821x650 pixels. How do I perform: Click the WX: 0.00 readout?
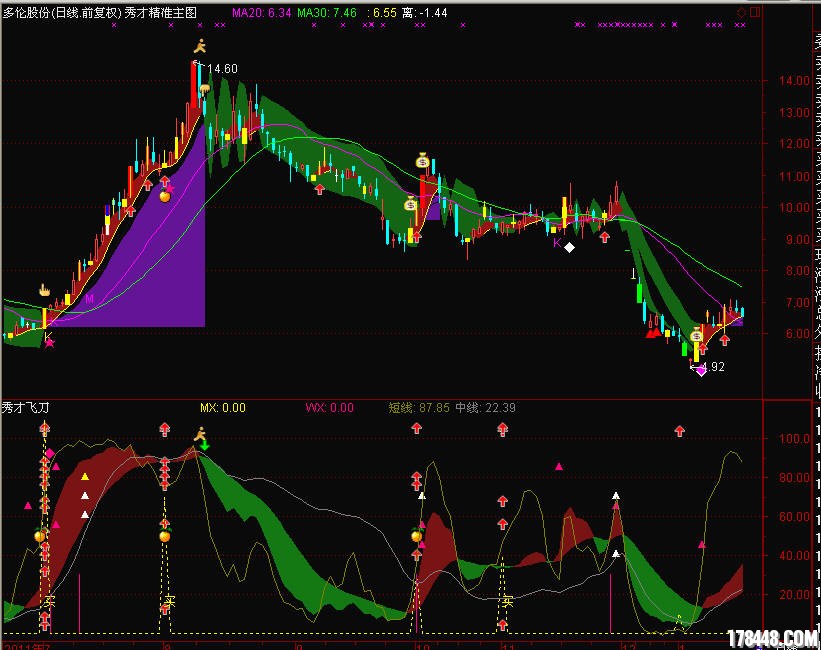coord(330,407)
